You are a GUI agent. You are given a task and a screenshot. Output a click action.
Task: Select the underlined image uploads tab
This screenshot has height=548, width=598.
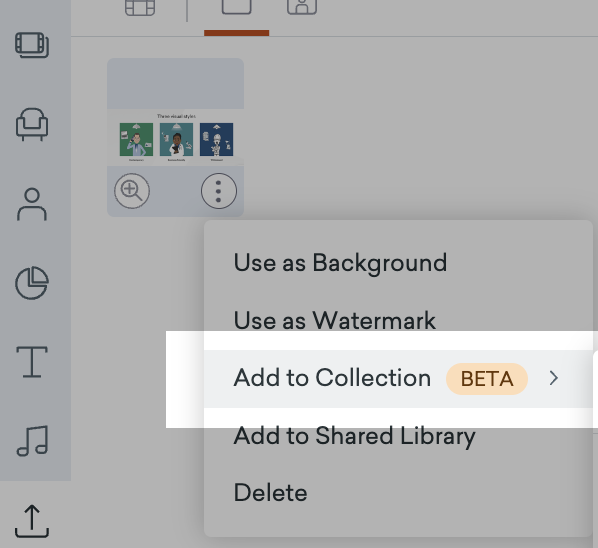[236, 8]
